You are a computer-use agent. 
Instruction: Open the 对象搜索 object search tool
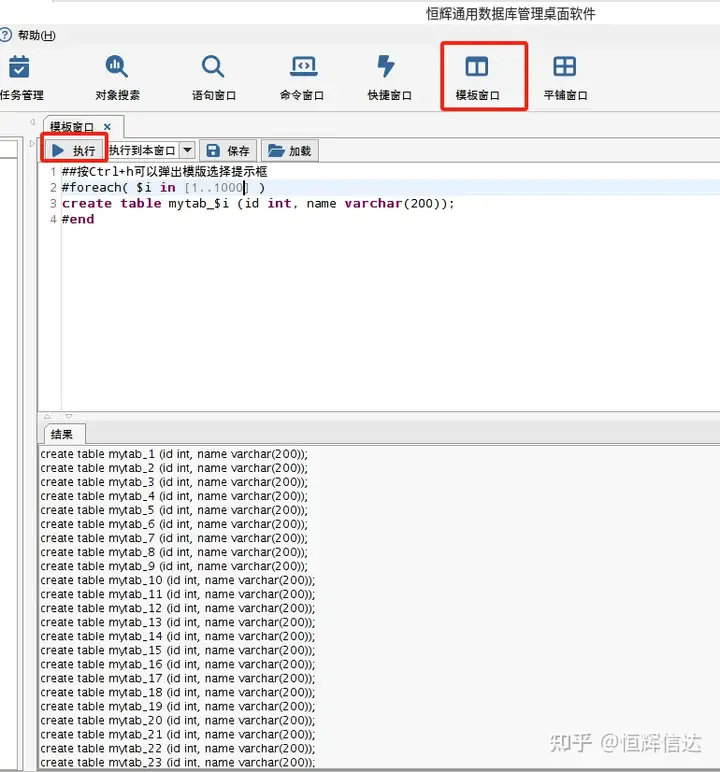click(x=117, y=77)
